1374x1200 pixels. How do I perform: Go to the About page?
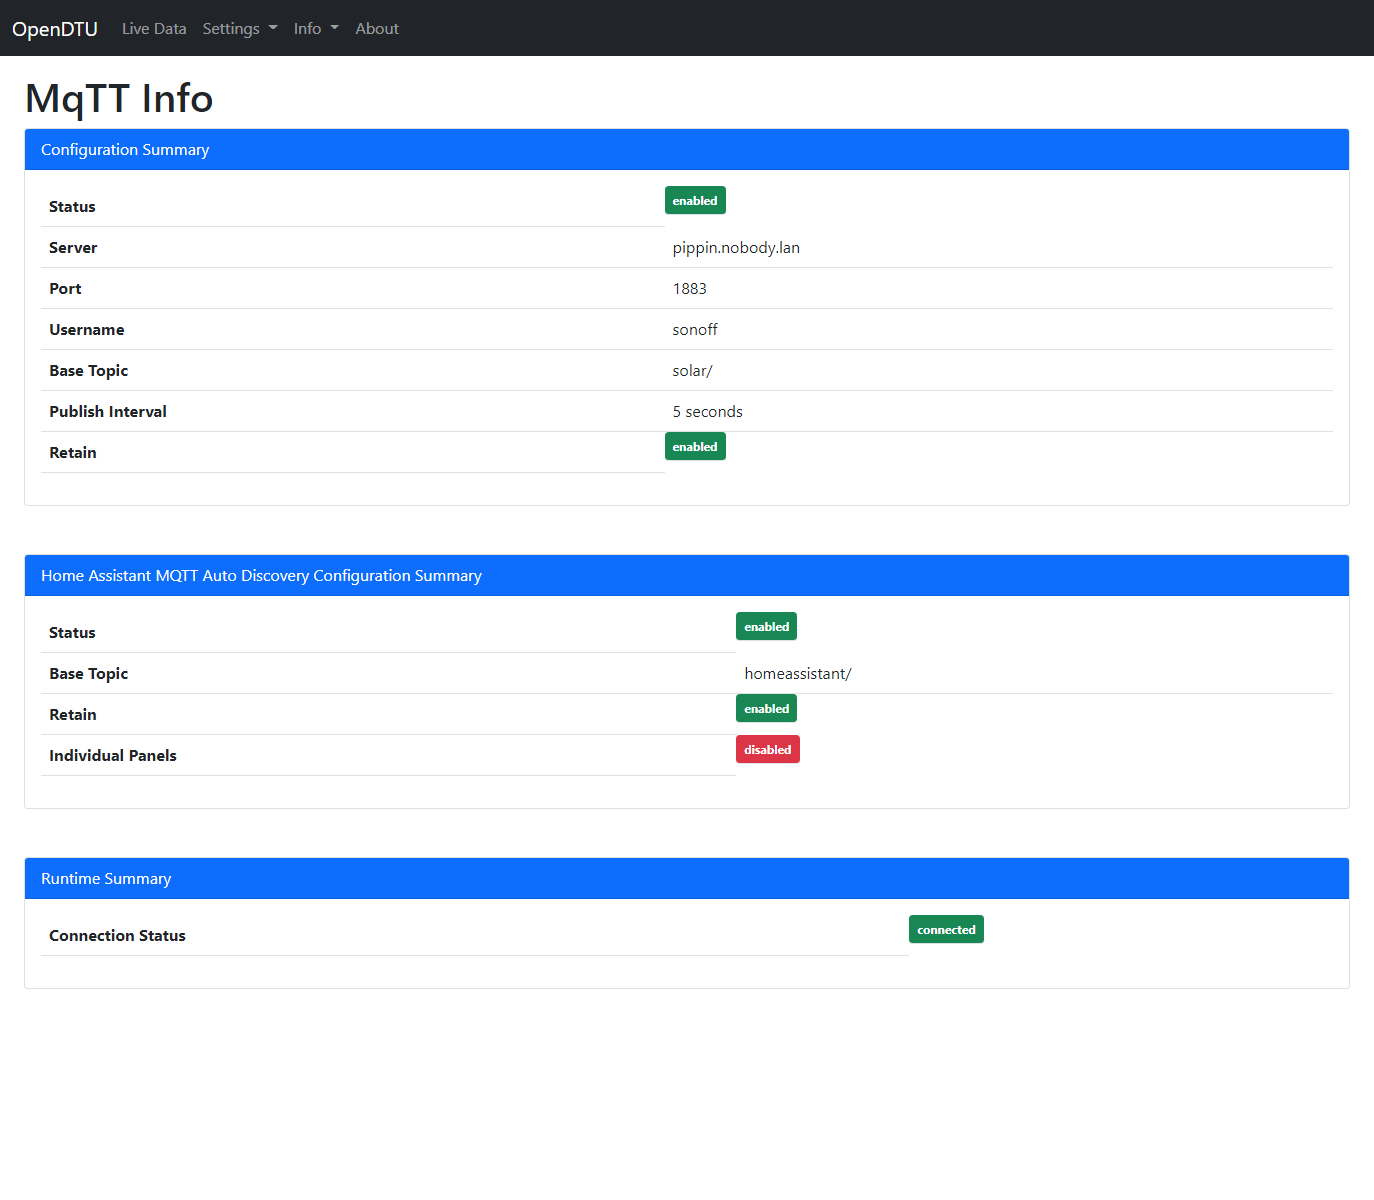pyautogui.click(x=377, y=29)
